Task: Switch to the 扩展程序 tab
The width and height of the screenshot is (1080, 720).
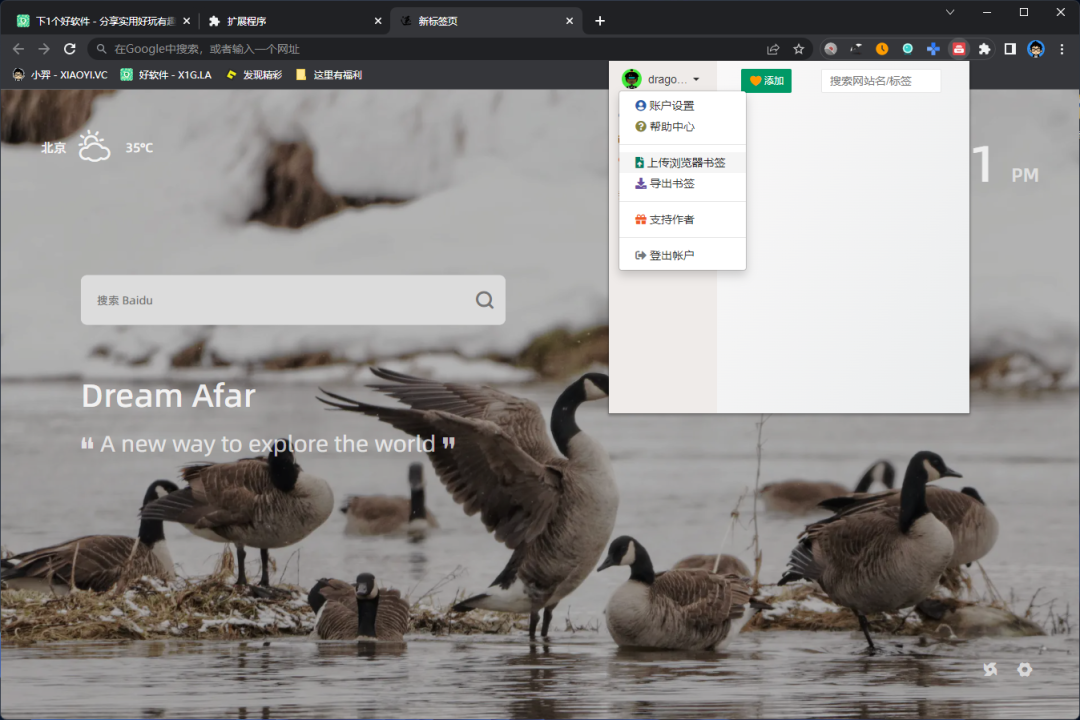Action: pos(294,21)
